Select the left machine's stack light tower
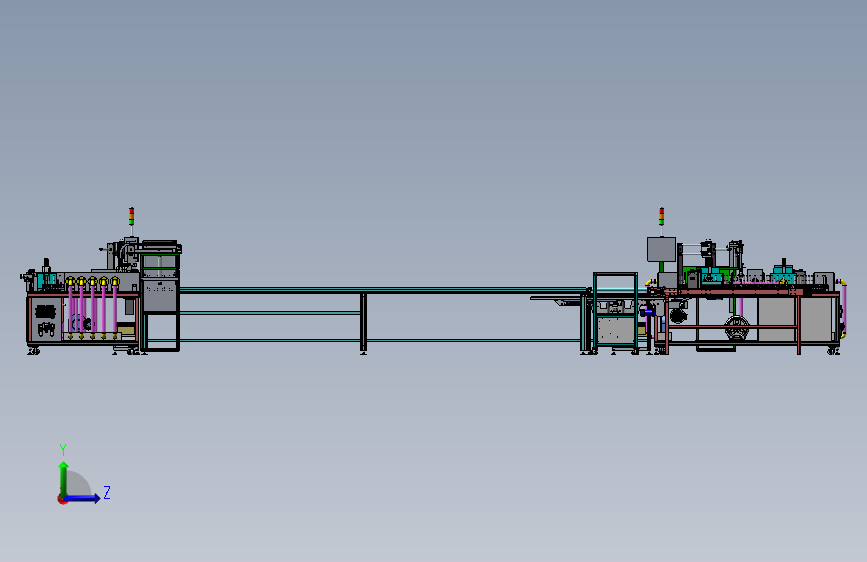The width and height of the screenshot is (867, 562). tap(132, 216)
